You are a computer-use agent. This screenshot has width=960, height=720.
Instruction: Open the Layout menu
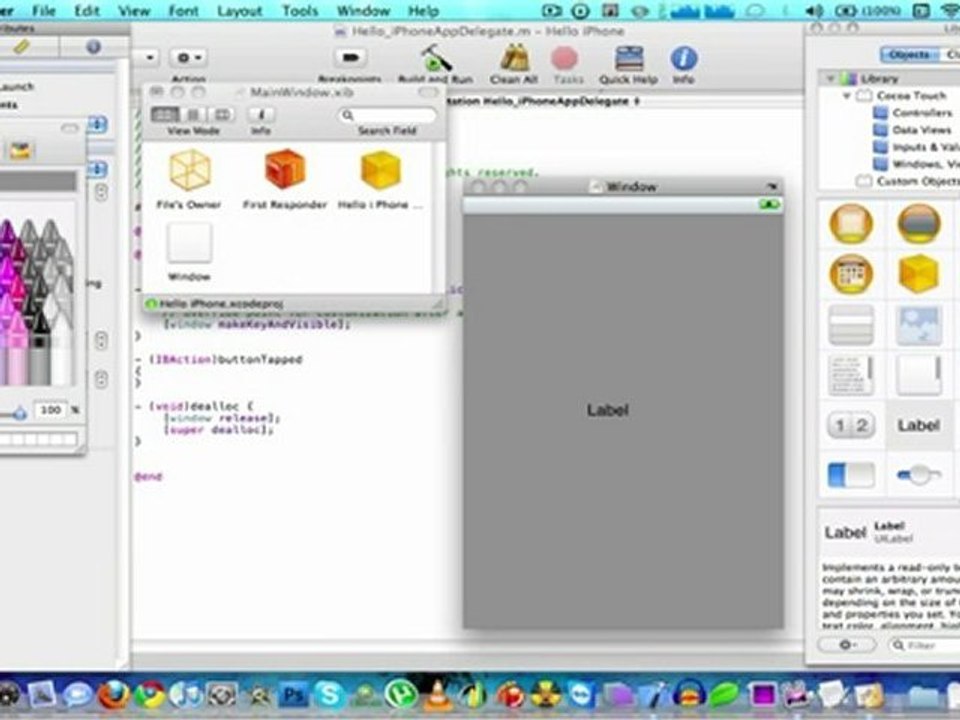coord(239,10)
